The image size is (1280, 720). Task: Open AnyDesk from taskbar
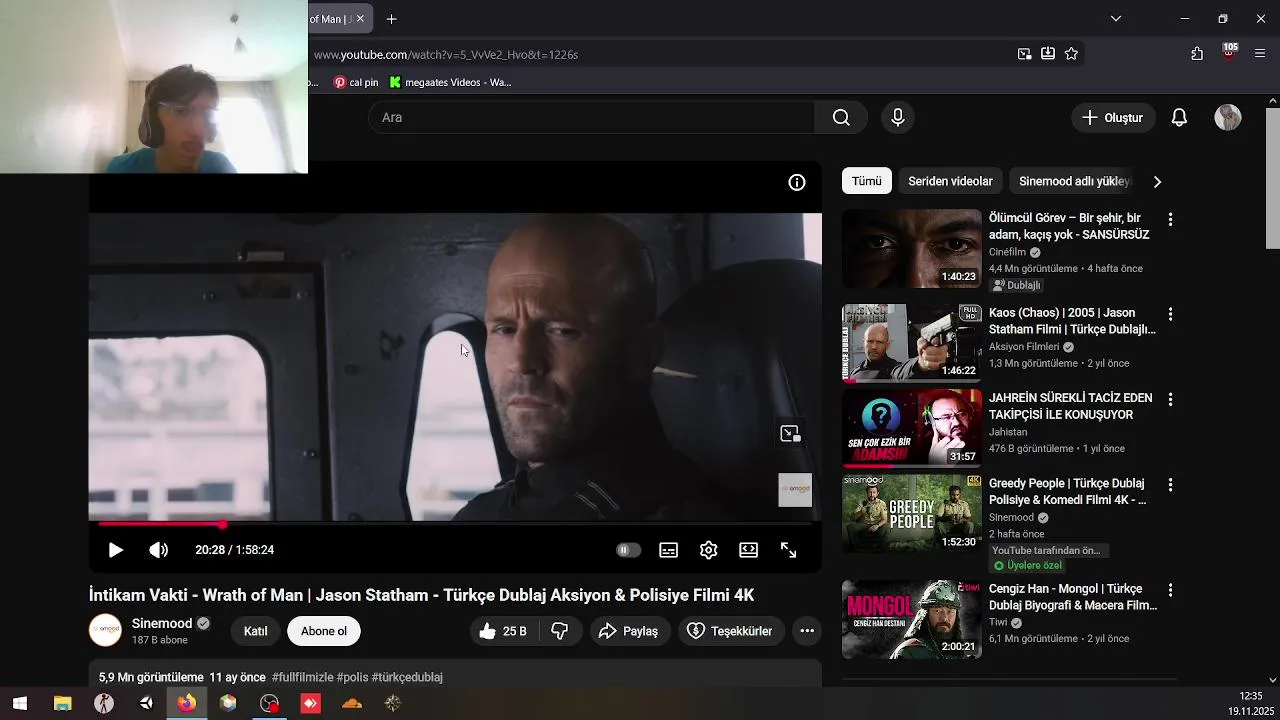(x=311, y=703)
